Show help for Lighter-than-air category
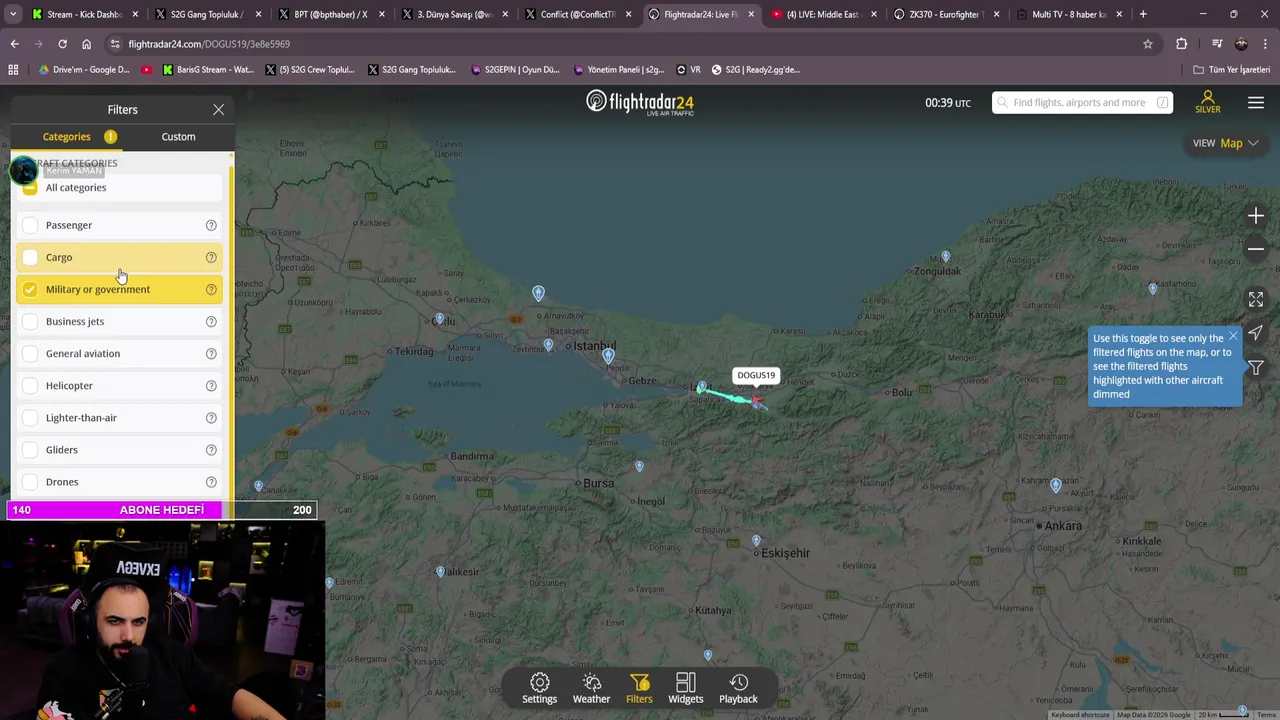1280x720 pixels. tap(211, 417)
